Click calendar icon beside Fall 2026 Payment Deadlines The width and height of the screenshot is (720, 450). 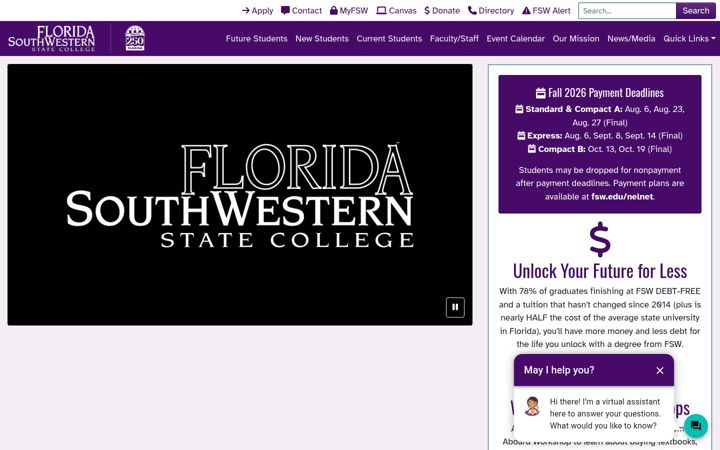[540, 93]
